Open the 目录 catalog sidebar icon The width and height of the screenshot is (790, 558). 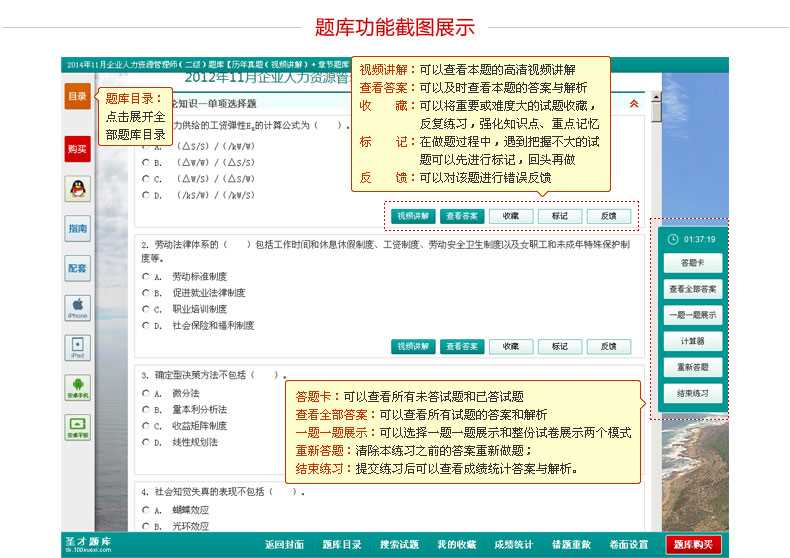tap(77, 96)
